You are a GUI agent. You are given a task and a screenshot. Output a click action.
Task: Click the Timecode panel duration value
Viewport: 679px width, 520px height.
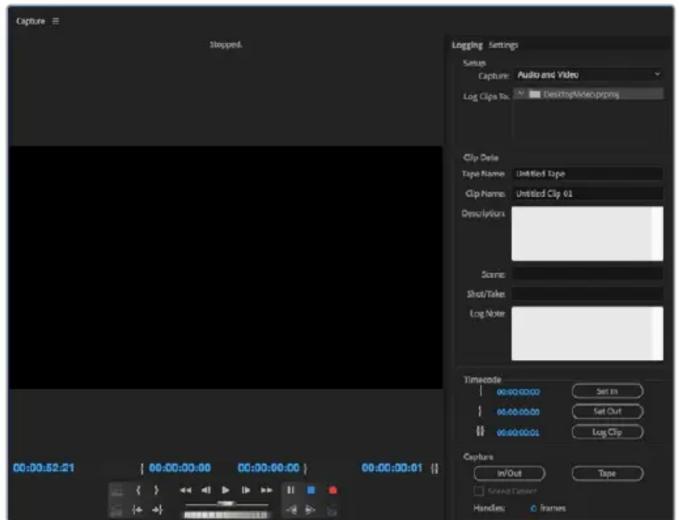[518, 433]
